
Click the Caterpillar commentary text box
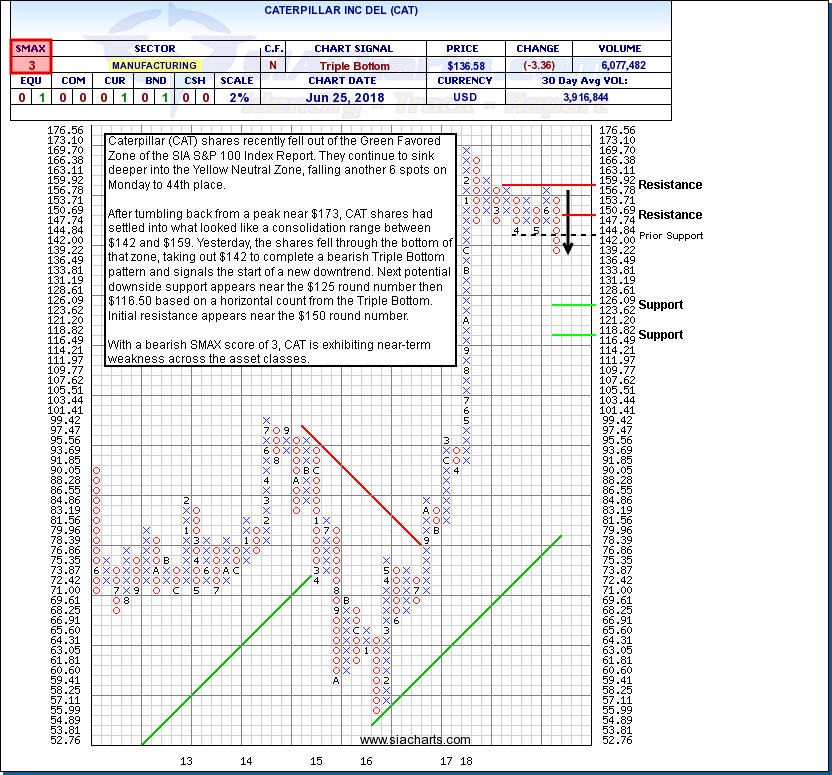[280, 249]
